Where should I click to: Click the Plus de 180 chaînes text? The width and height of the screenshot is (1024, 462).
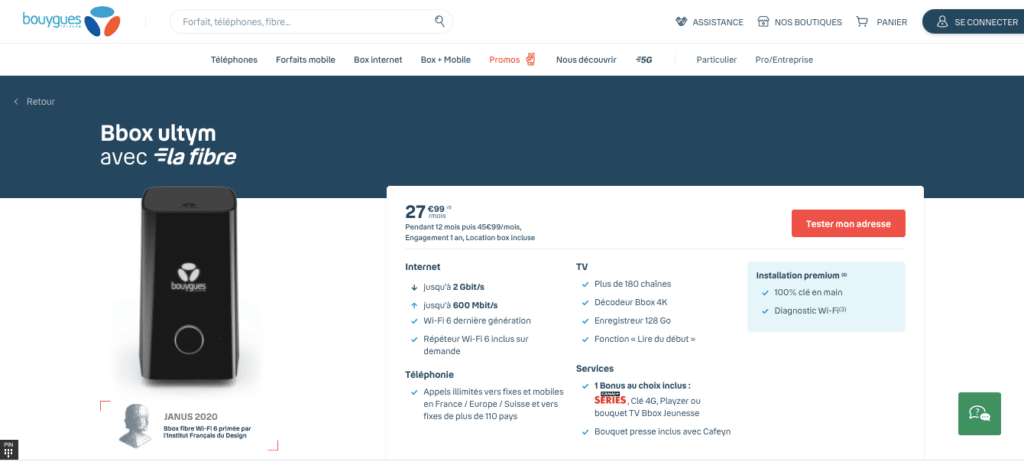click(633, 284)
